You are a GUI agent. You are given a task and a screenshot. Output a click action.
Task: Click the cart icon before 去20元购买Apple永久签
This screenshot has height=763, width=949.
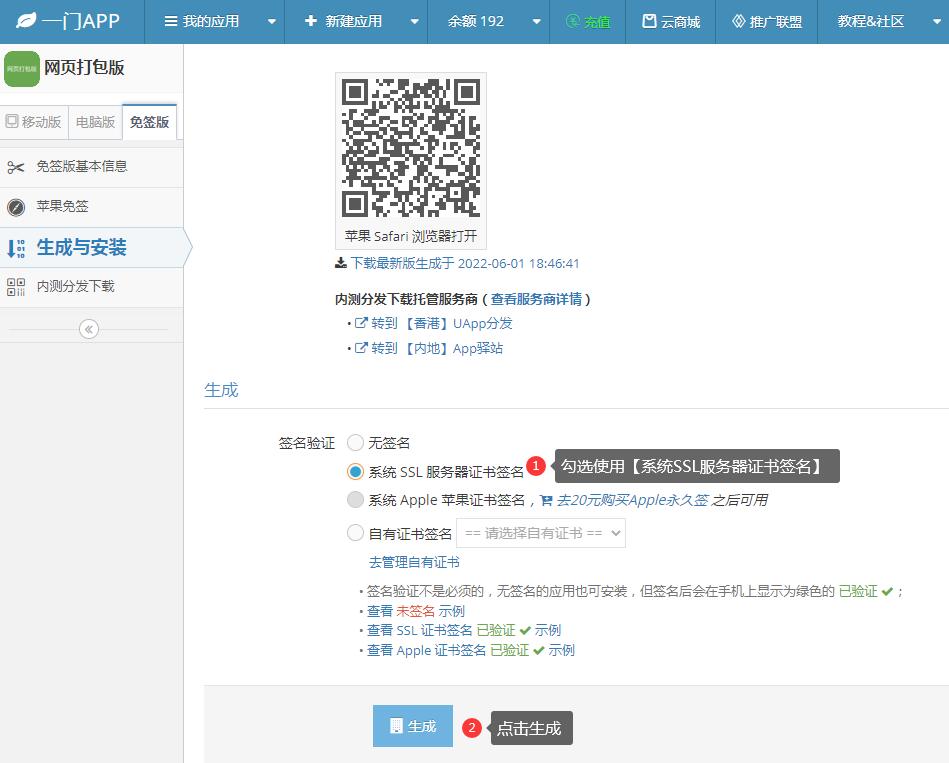(x=546, y=500)
